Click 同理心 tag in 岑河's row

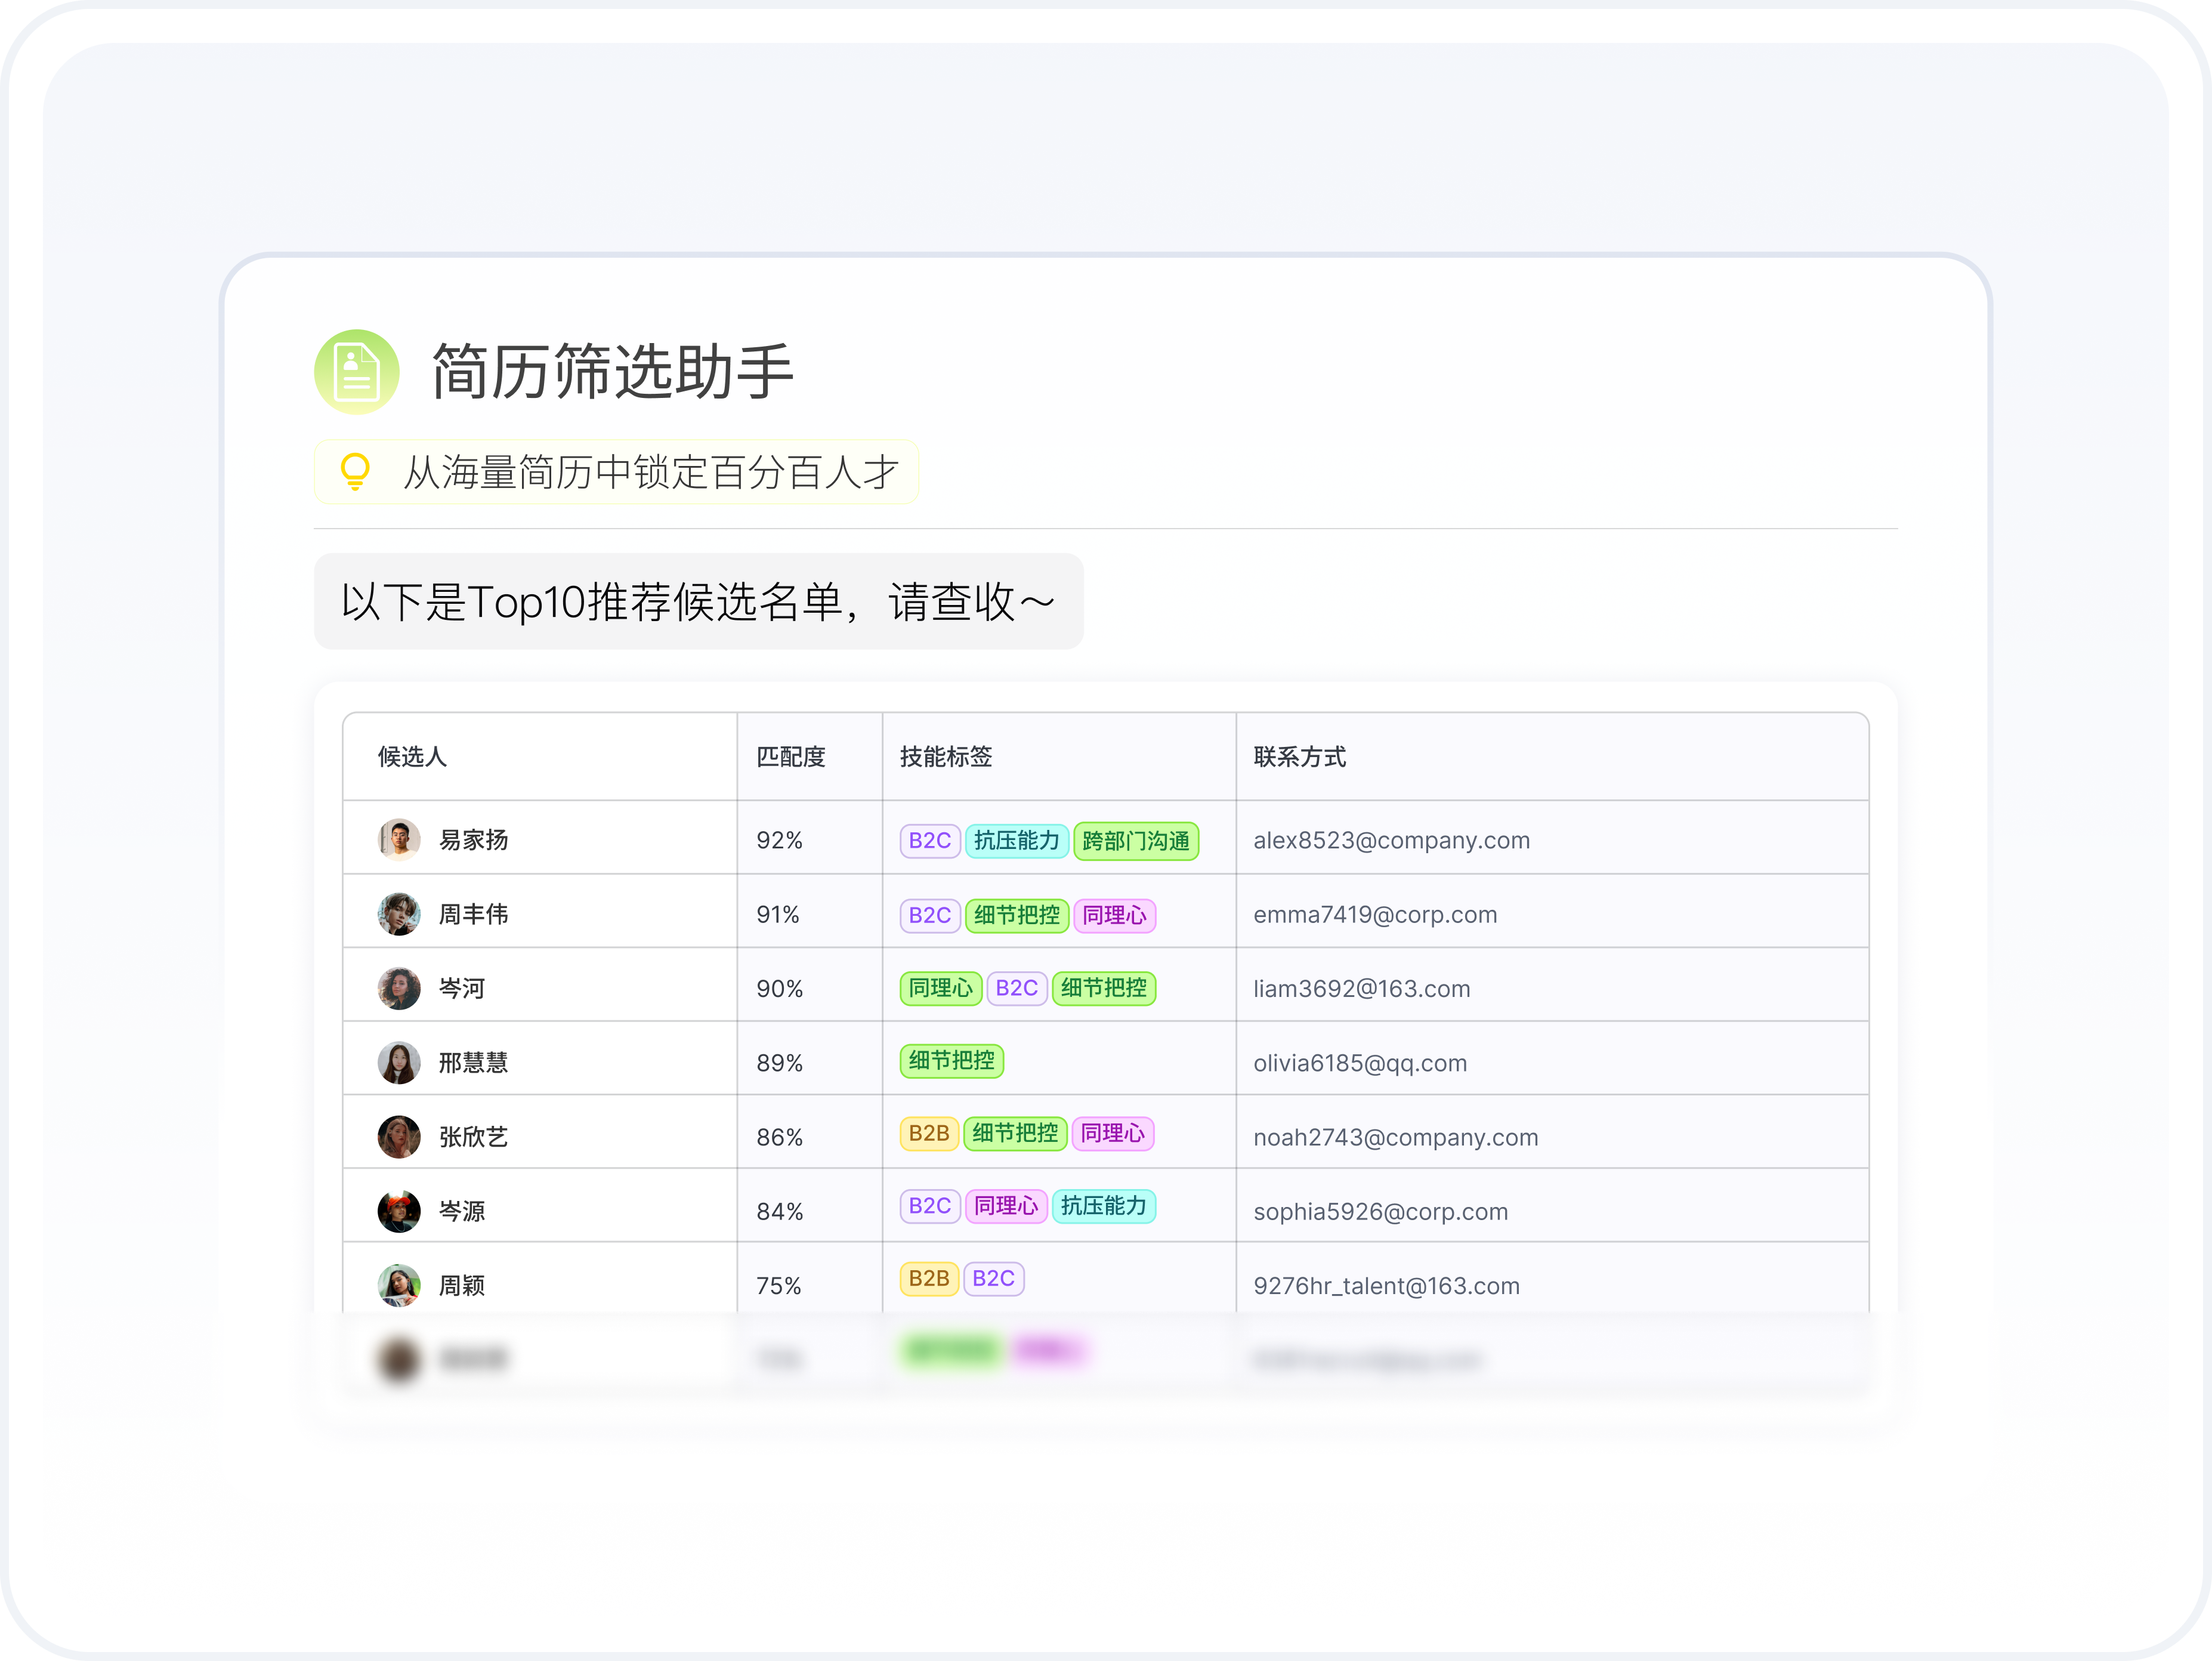(x=941, y=988)
